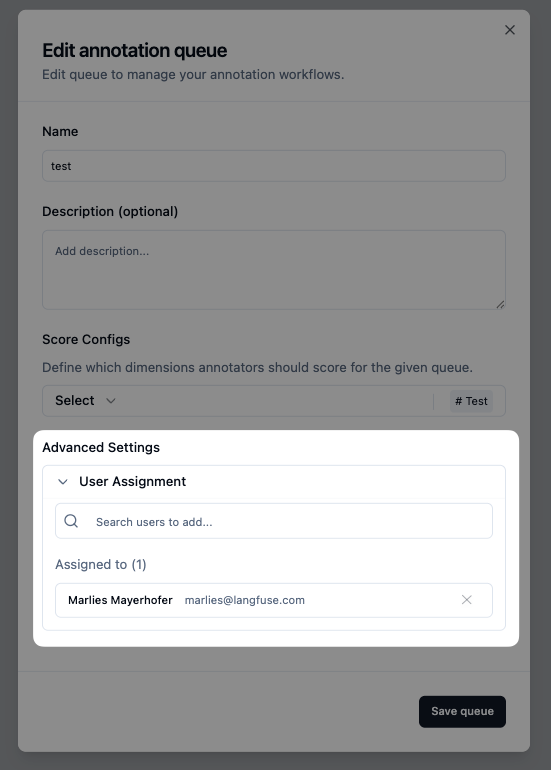Save the queue with Save queue button
The width and height of the screenshot is (551, 770).
point(462,712)
